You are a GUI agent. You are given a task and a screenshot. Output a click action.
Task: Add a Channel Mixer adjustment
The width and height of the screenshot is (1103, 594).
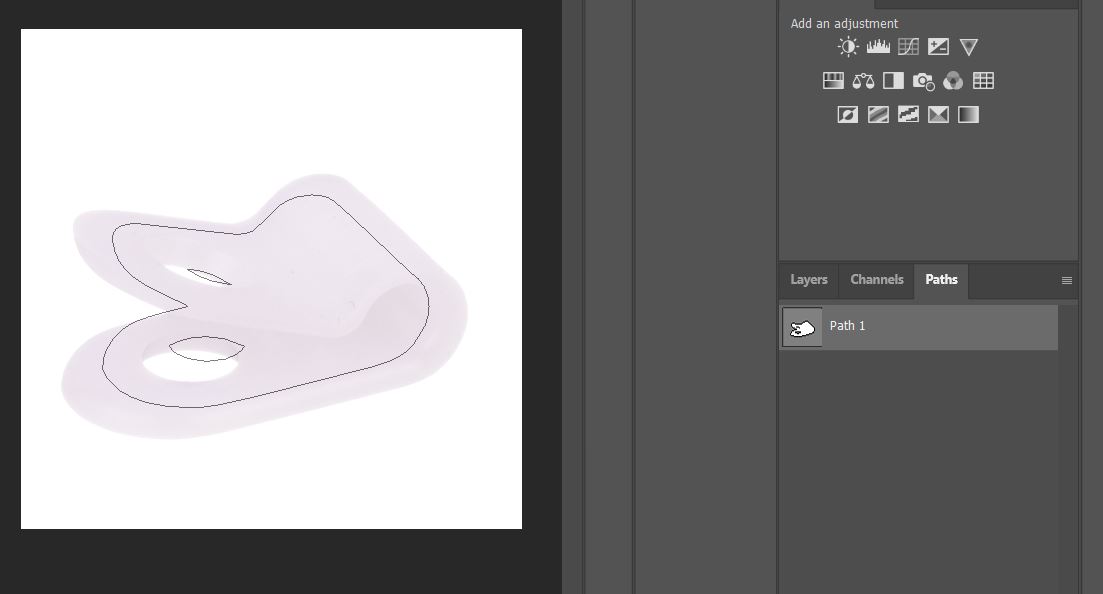pyautogui.click(x=953, y=81)
